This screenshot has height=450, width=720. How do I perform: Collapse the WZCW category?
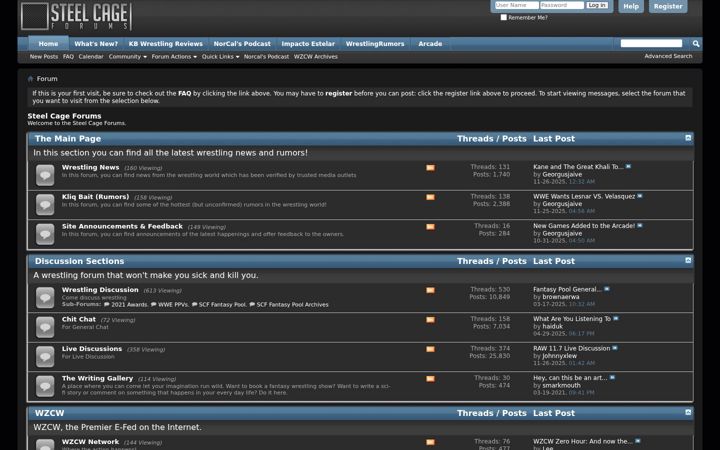688,412
